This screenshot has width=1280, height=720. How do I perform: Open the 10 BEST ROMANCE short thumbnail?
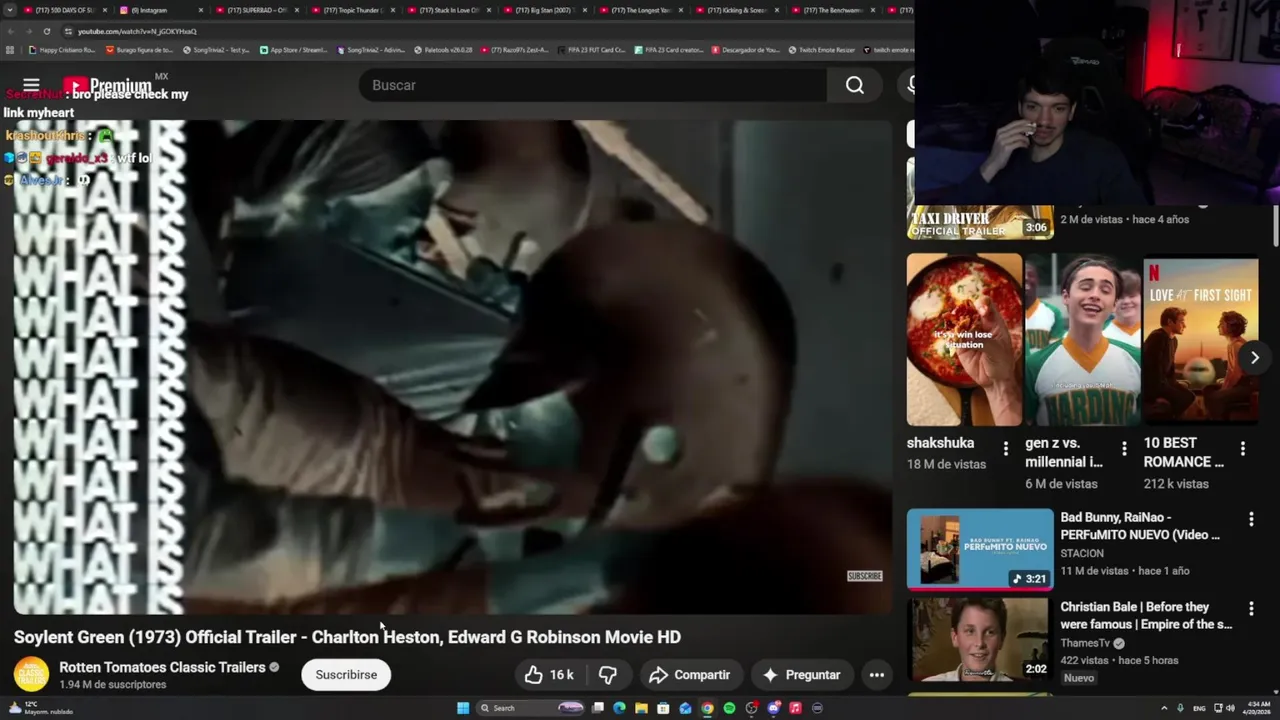click(1201, 340)
